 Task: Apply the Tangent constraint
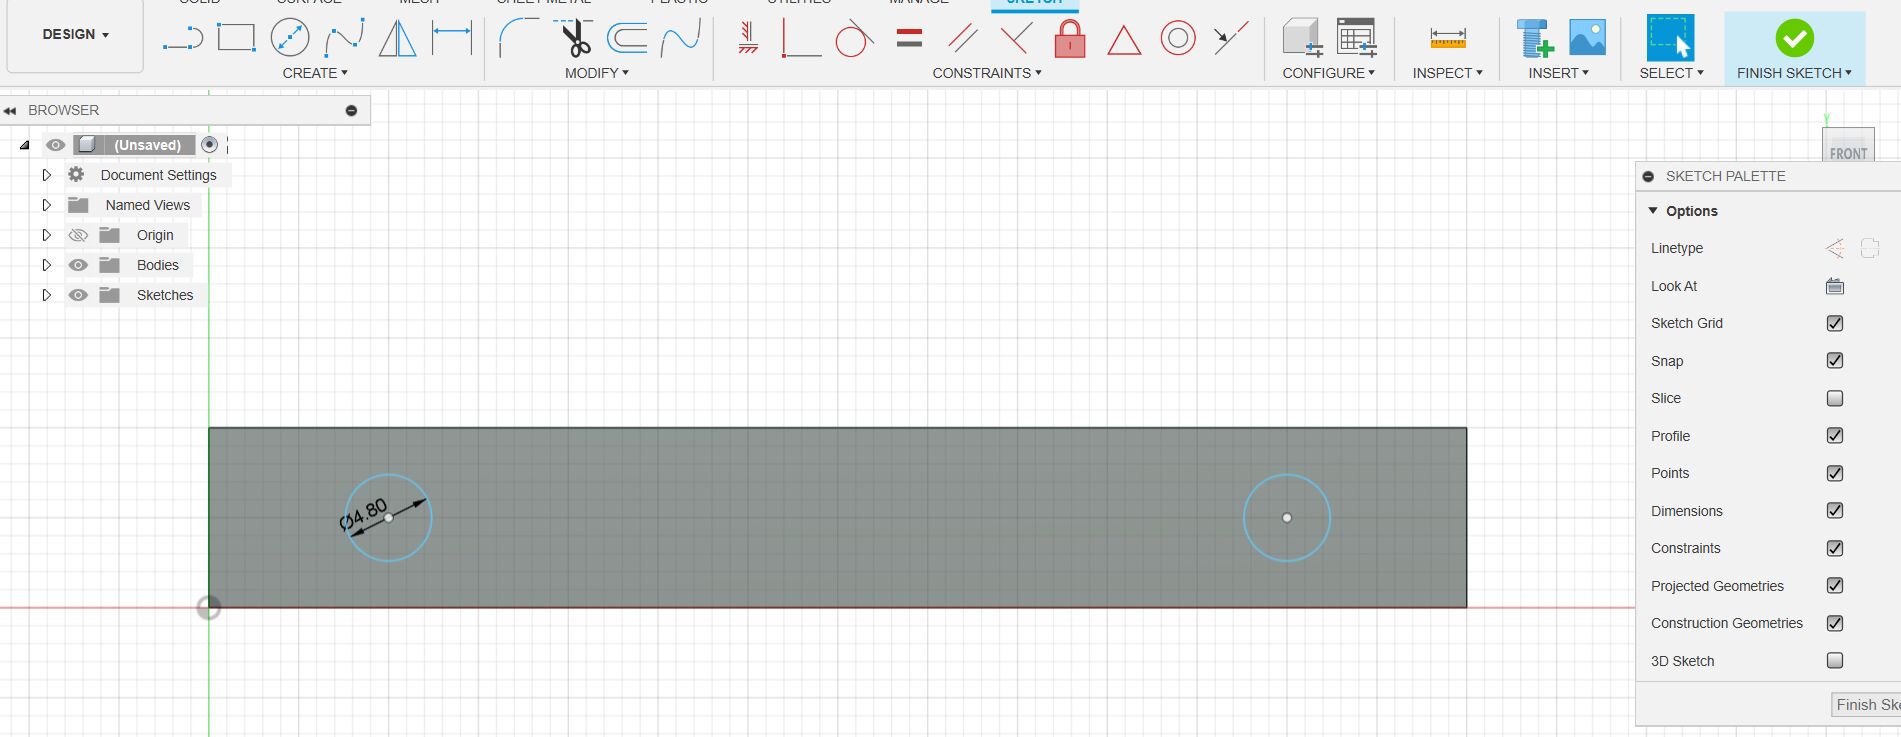coord(854,39)
